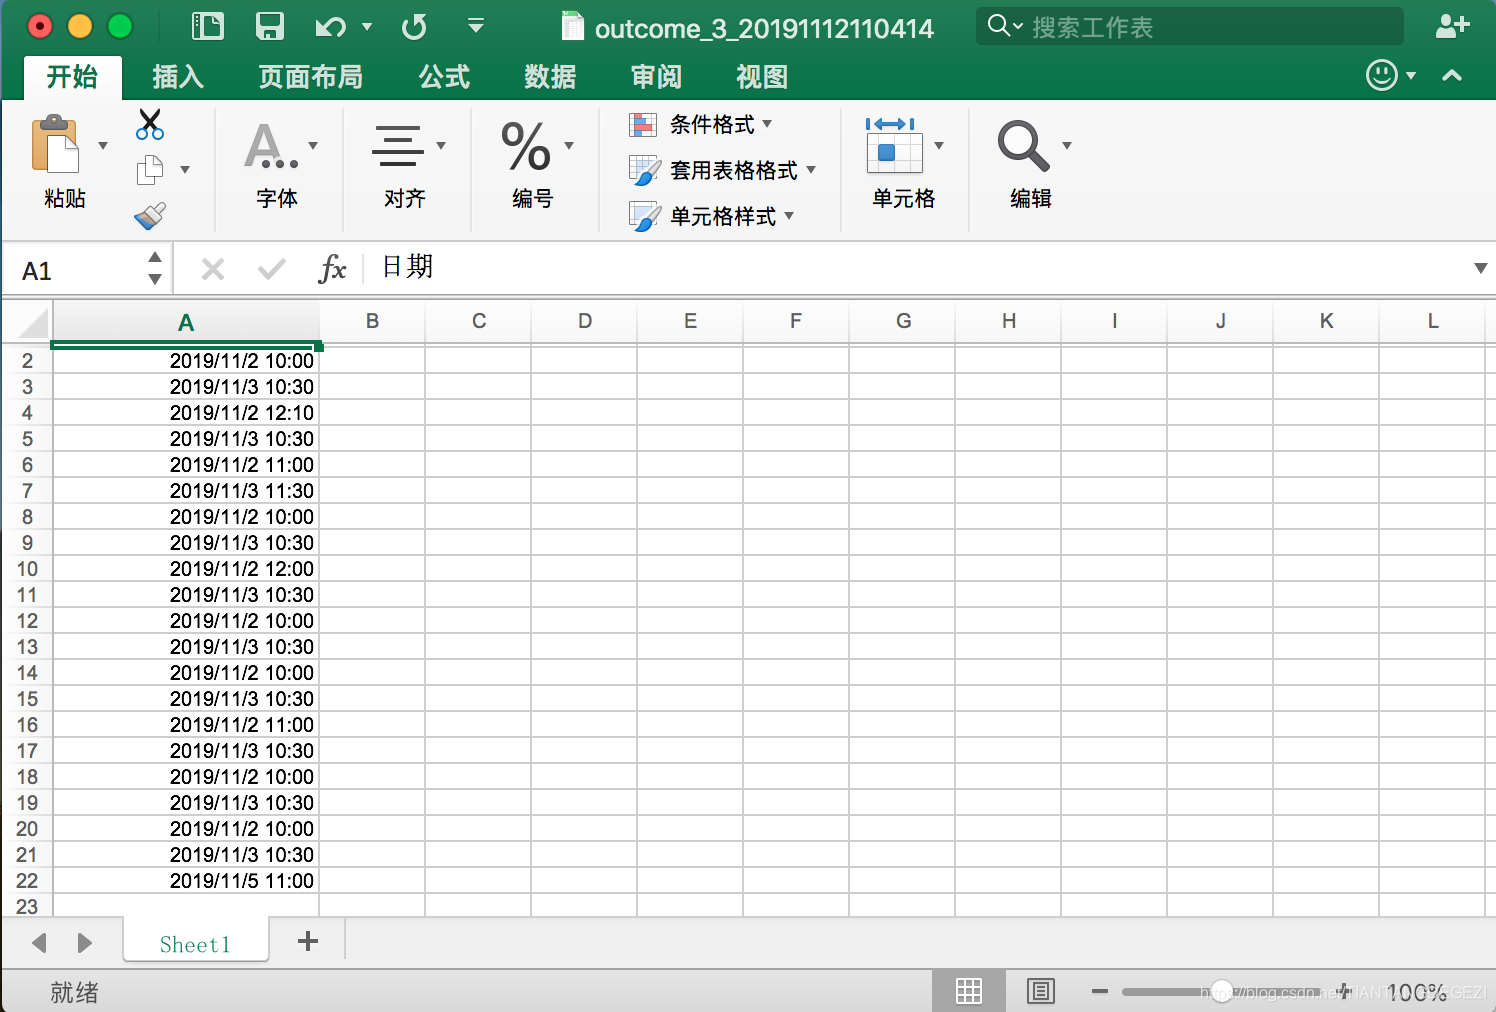Select column D header
Viewport: 1496px width, 1012px height.
pyautogui.click(x=585, y=322)
